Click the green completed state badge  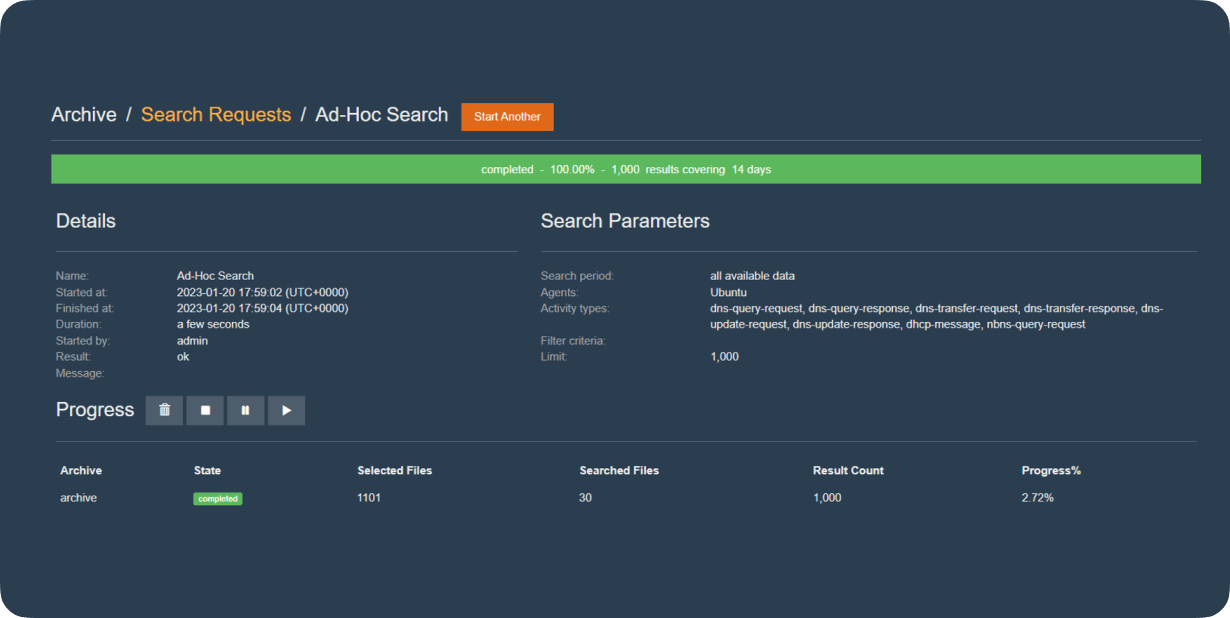pyautogui.click(x=217, y=498)
